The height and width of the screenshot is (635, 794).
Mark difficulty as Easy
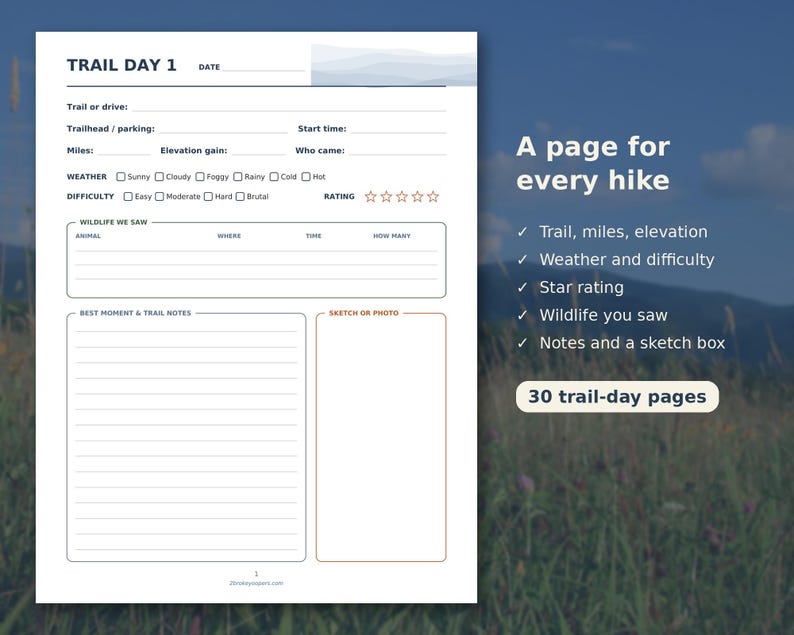click(x=128, y=196)
